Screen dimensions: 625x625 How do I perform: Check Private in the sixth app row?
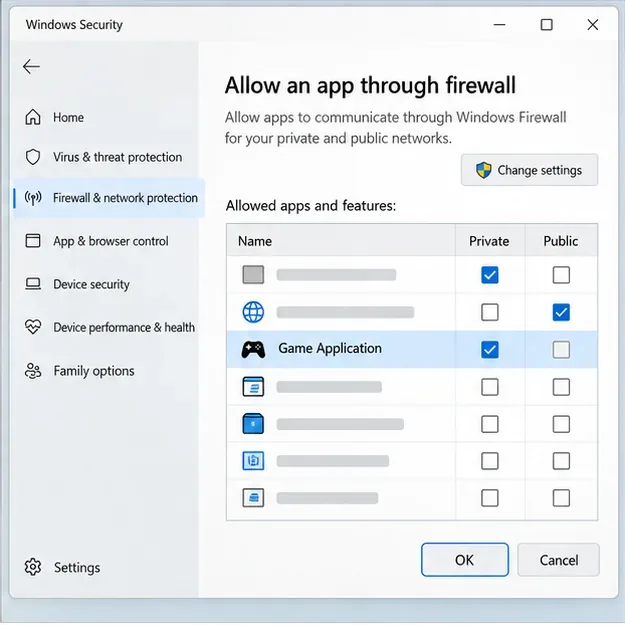(x=489, y=461)
